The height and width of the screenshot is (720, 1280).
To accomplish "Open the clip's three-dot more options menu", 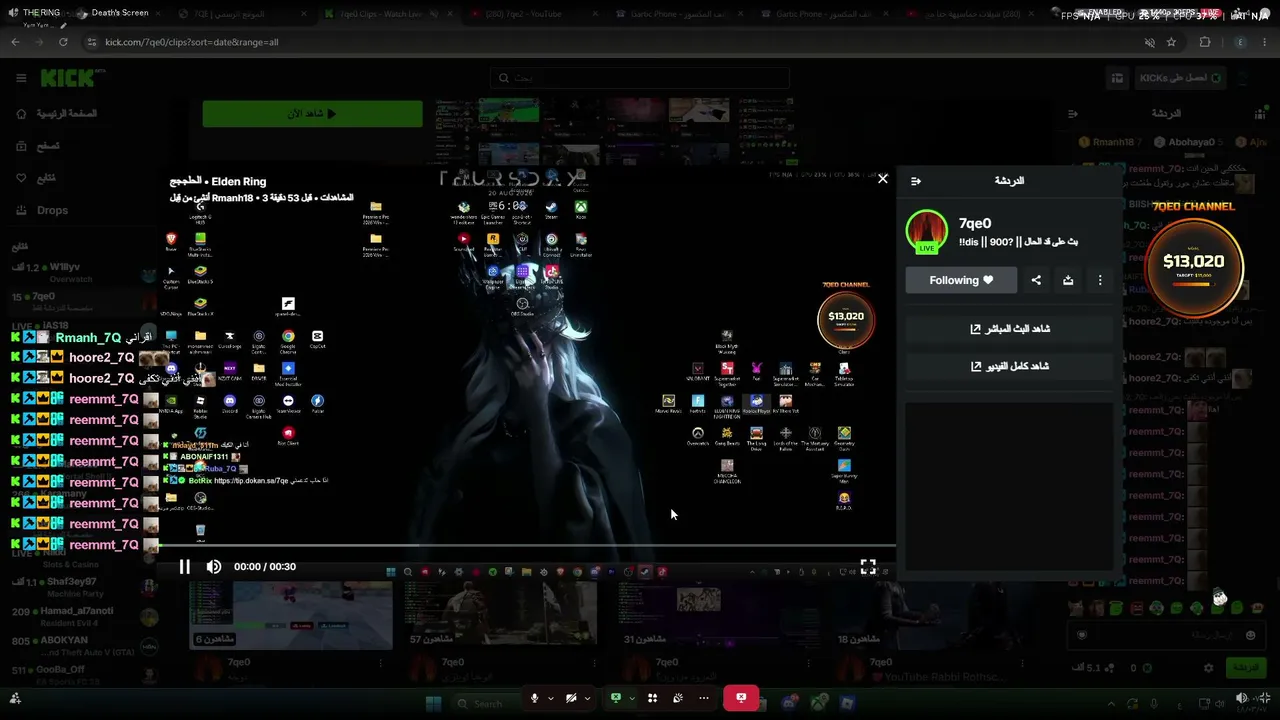I will click(x=1100, y=280).
